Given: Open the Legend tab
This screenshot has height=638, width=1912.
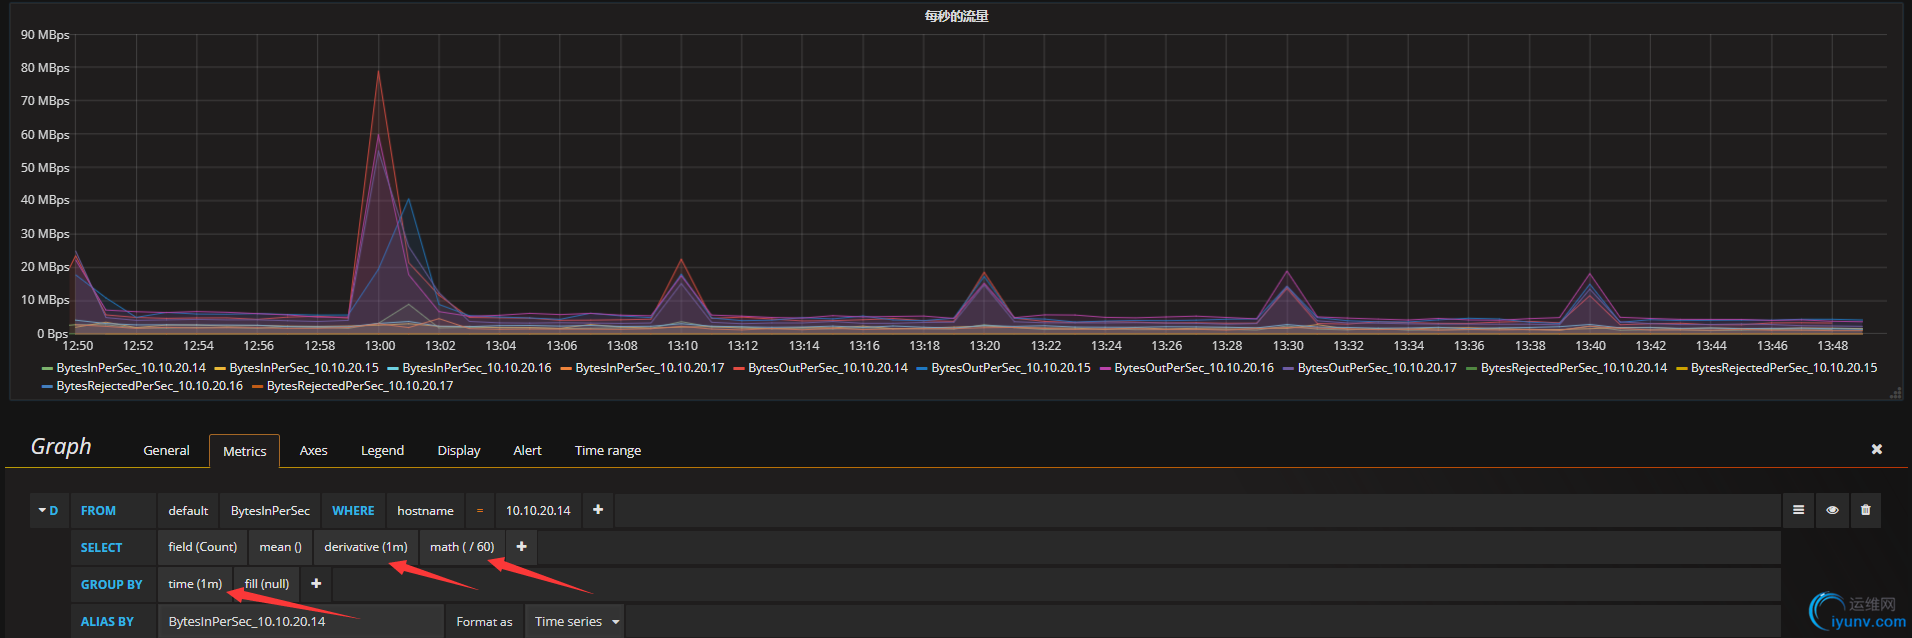Looking at the screenshot, I should tap(382, 451).
